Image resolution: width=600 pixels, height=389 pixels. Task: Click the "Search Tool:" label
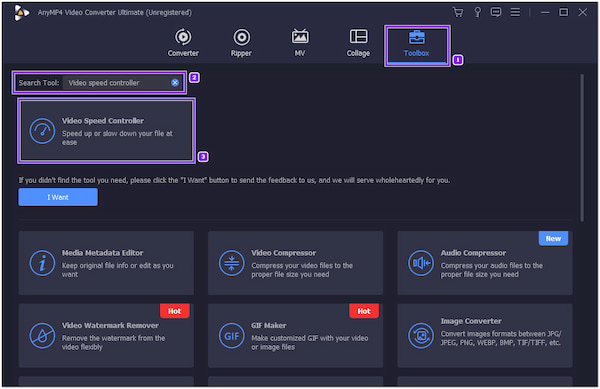39,83
